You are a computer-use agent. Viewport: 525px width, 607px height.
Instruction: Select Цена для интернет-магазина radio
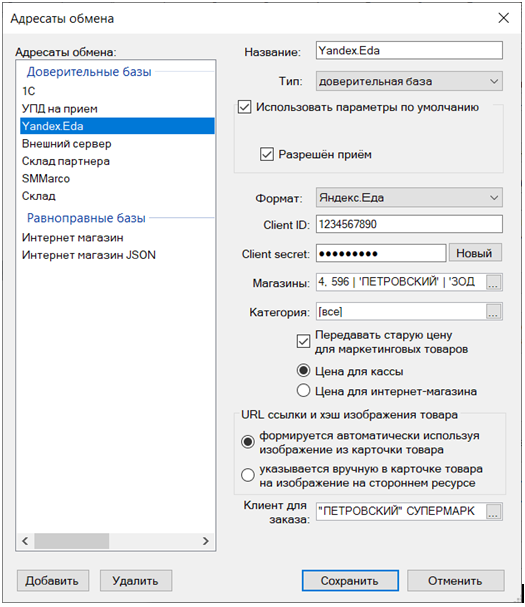point(303,391)
